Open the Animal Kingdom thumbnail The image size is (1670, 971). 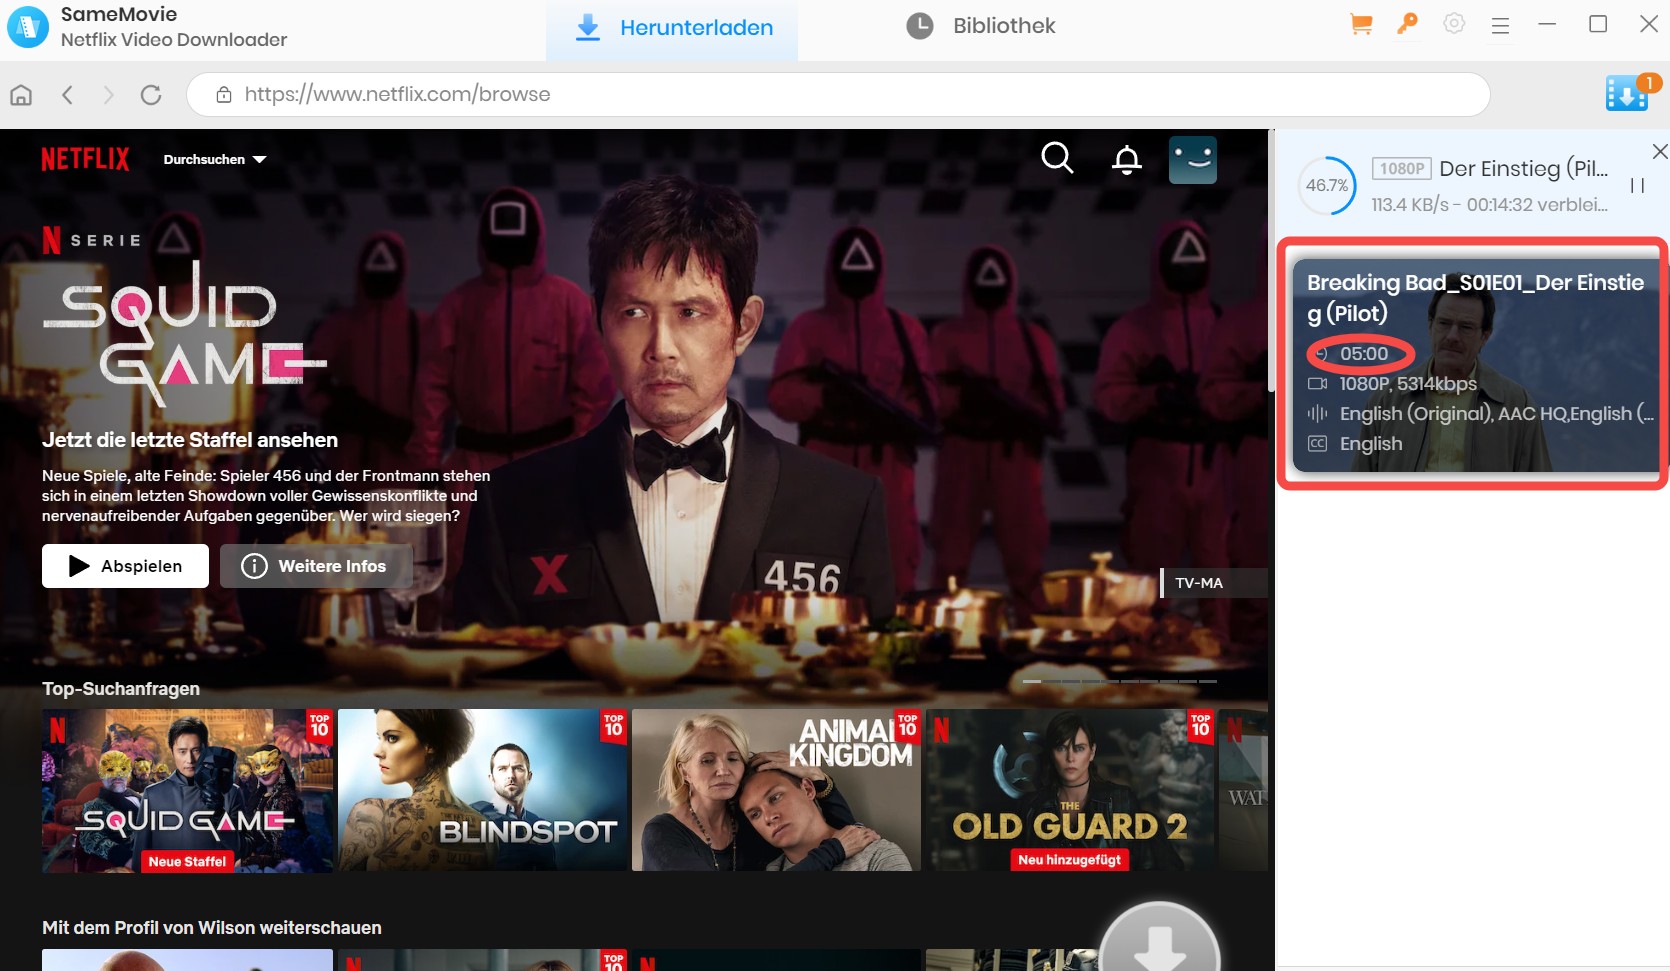(x=776, y=790)
